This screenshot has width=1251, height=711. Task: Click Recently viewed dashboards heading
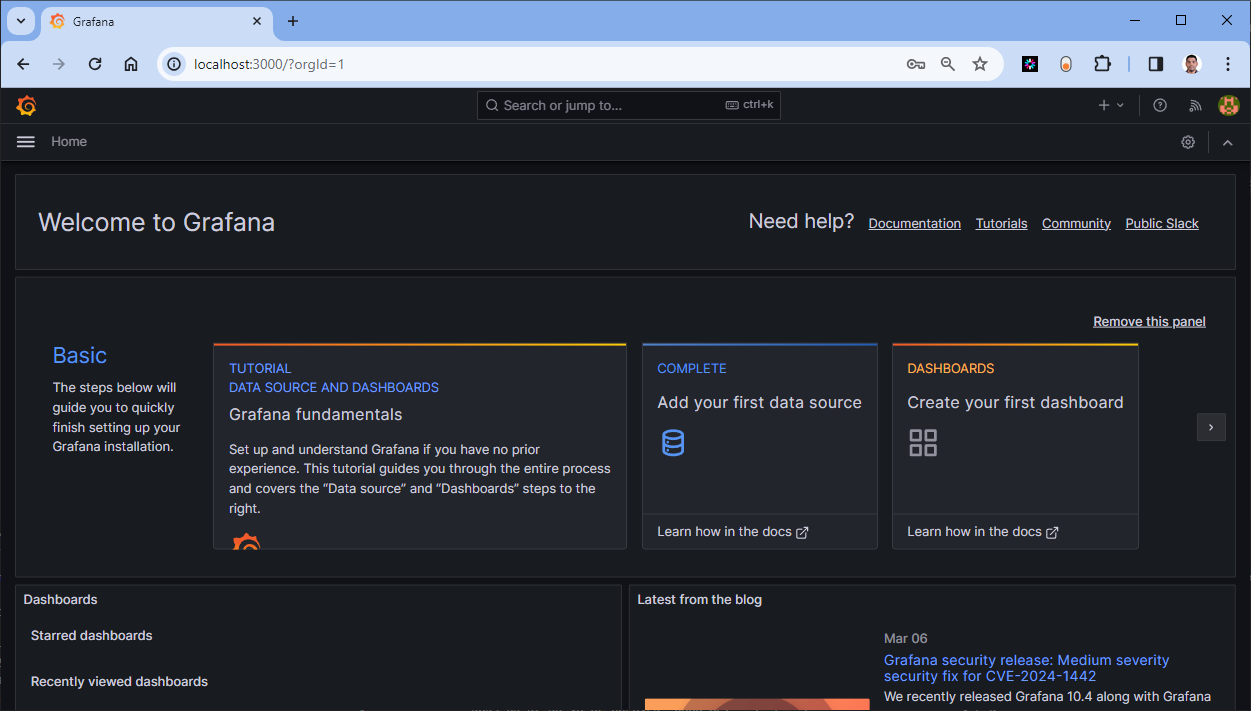coord(119,681)
